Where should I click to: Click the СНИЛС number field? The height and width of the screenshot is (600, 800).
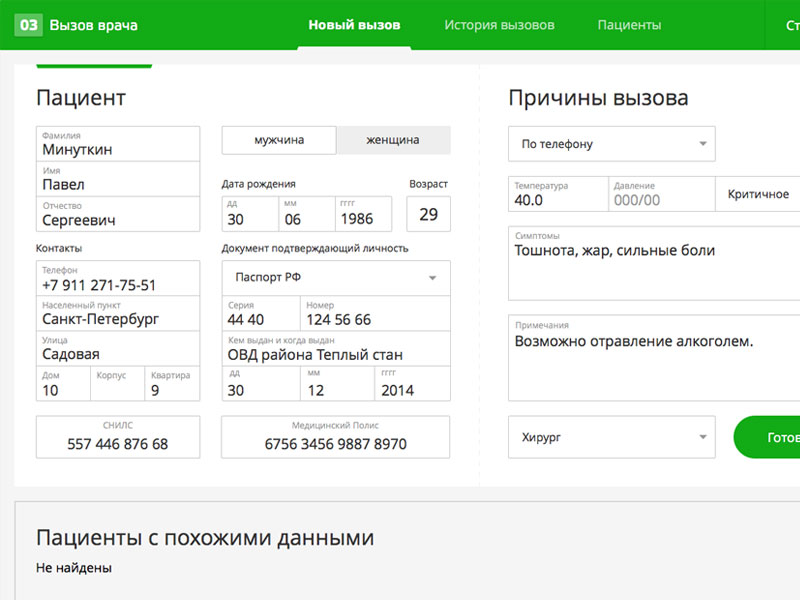[x=118, y=436]
